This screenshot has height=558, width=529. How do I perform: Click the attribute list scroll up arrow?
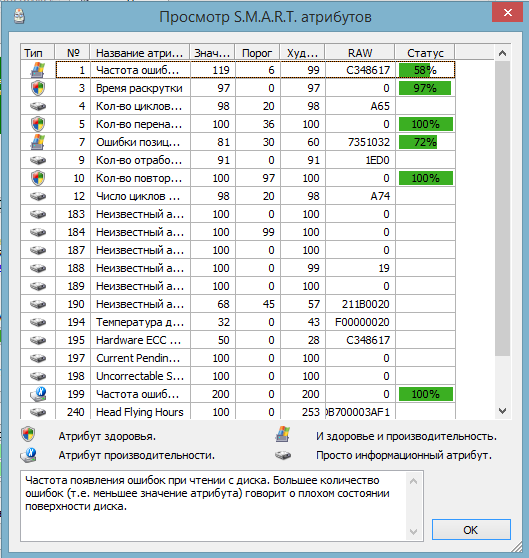(x=502, y=53)
